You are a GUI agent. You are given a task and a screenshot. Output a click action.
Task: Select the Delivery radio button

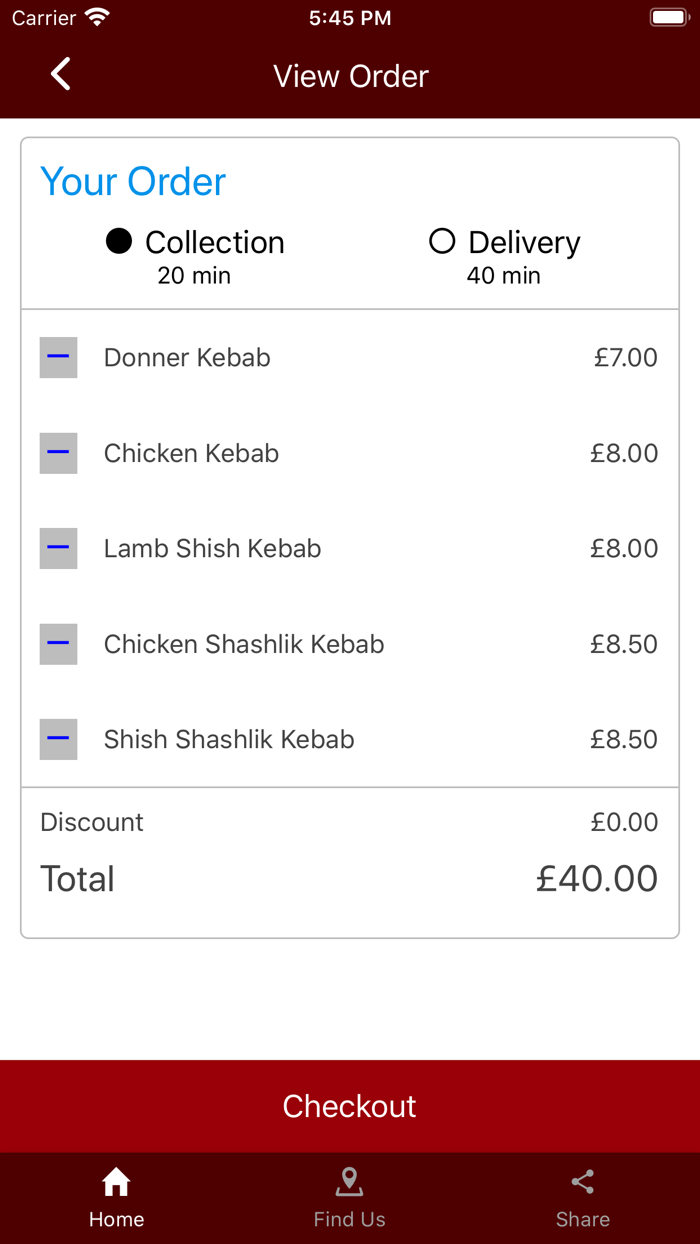pos(442,241)
